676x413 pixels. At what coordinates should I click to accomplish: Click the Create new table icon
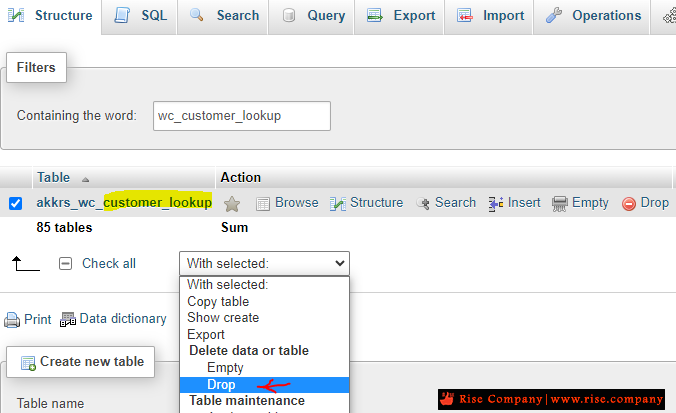(x=28, y=363)
